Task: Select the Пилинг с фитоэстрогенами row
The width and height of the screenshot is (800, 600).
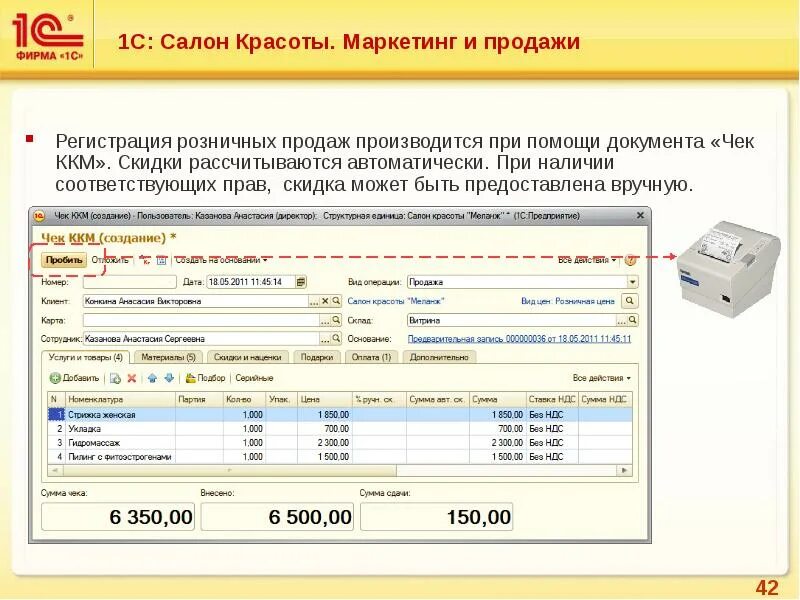Action: click(x=340, y=457)
